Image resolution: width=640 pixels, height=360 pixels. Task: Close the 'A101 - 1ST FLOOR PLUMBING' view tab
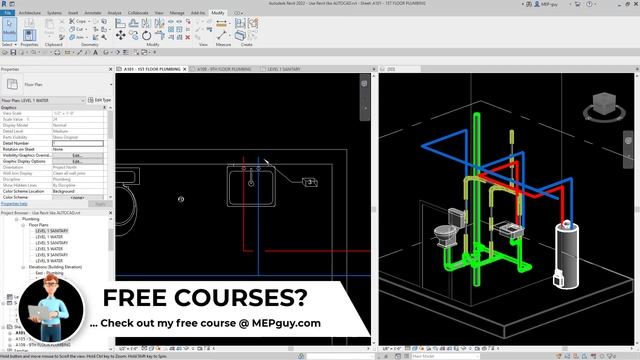(184, 69)
